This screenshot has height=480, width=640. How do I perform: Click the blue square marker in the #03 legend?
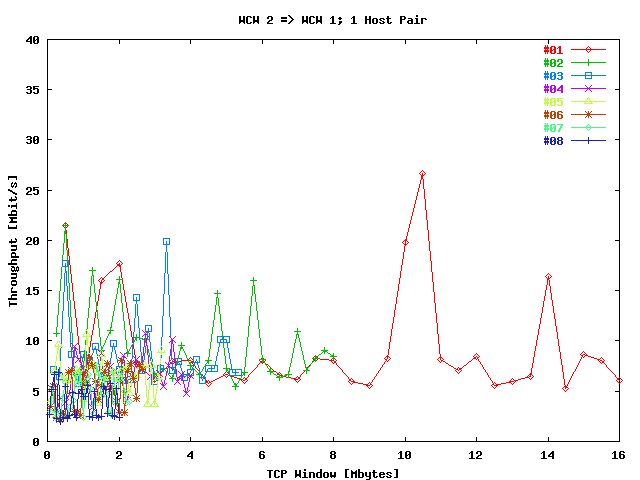click(588, 76)
